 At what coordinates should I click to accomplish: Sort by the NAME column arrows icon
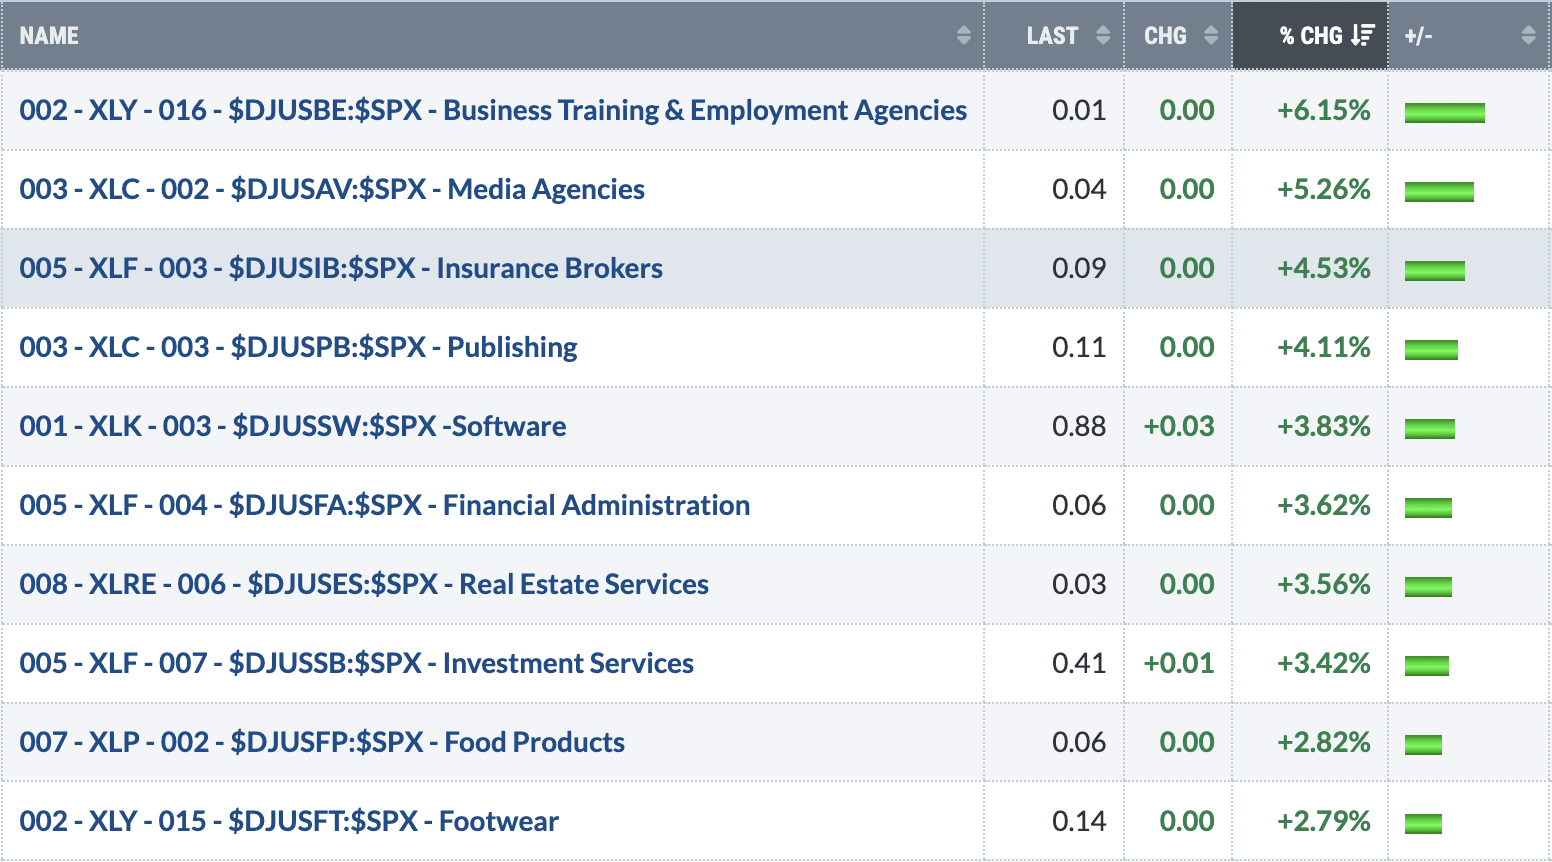tap(963, 36)
